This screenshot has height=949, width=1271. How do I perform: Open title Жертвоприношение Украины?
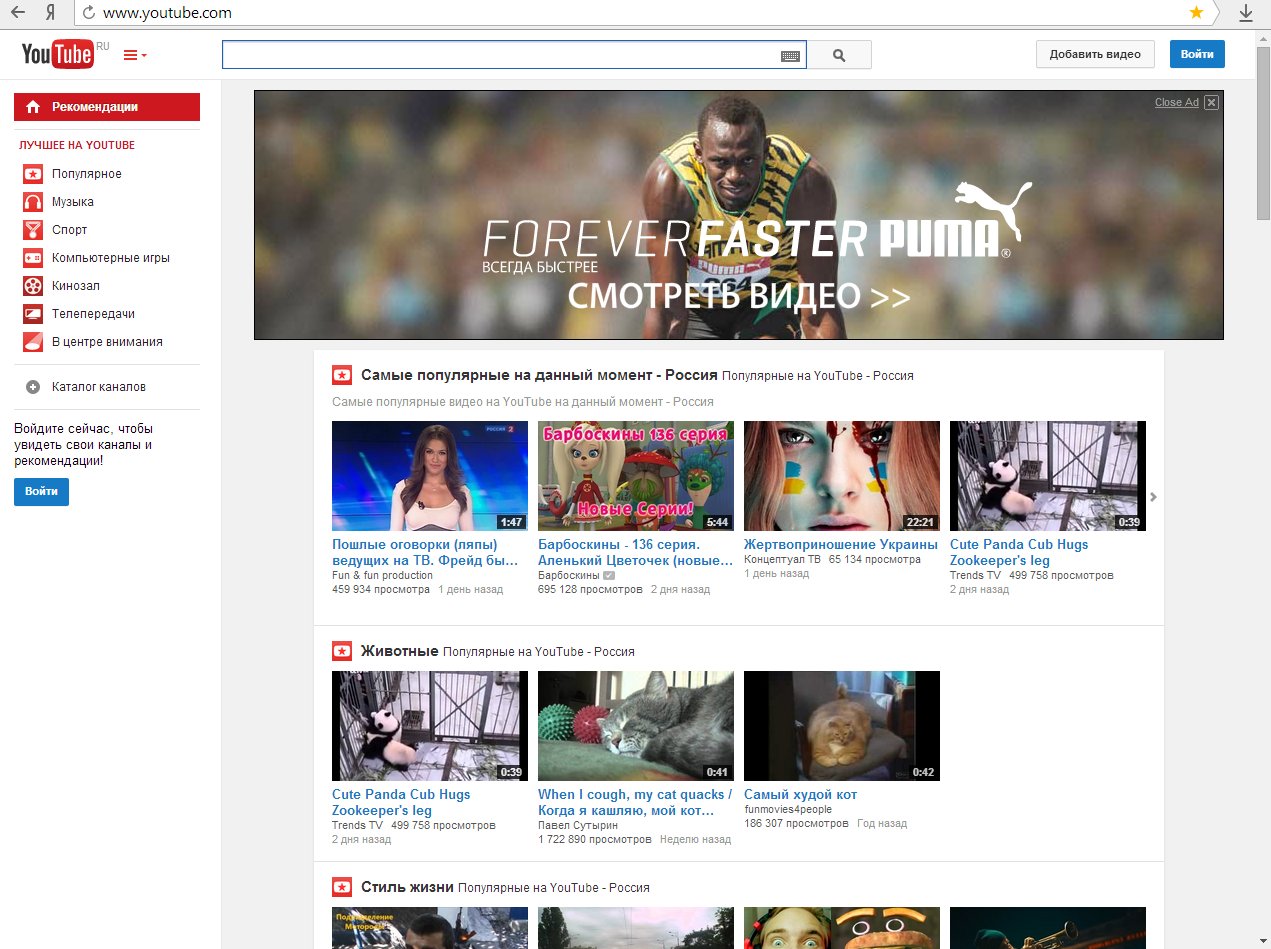841,545
